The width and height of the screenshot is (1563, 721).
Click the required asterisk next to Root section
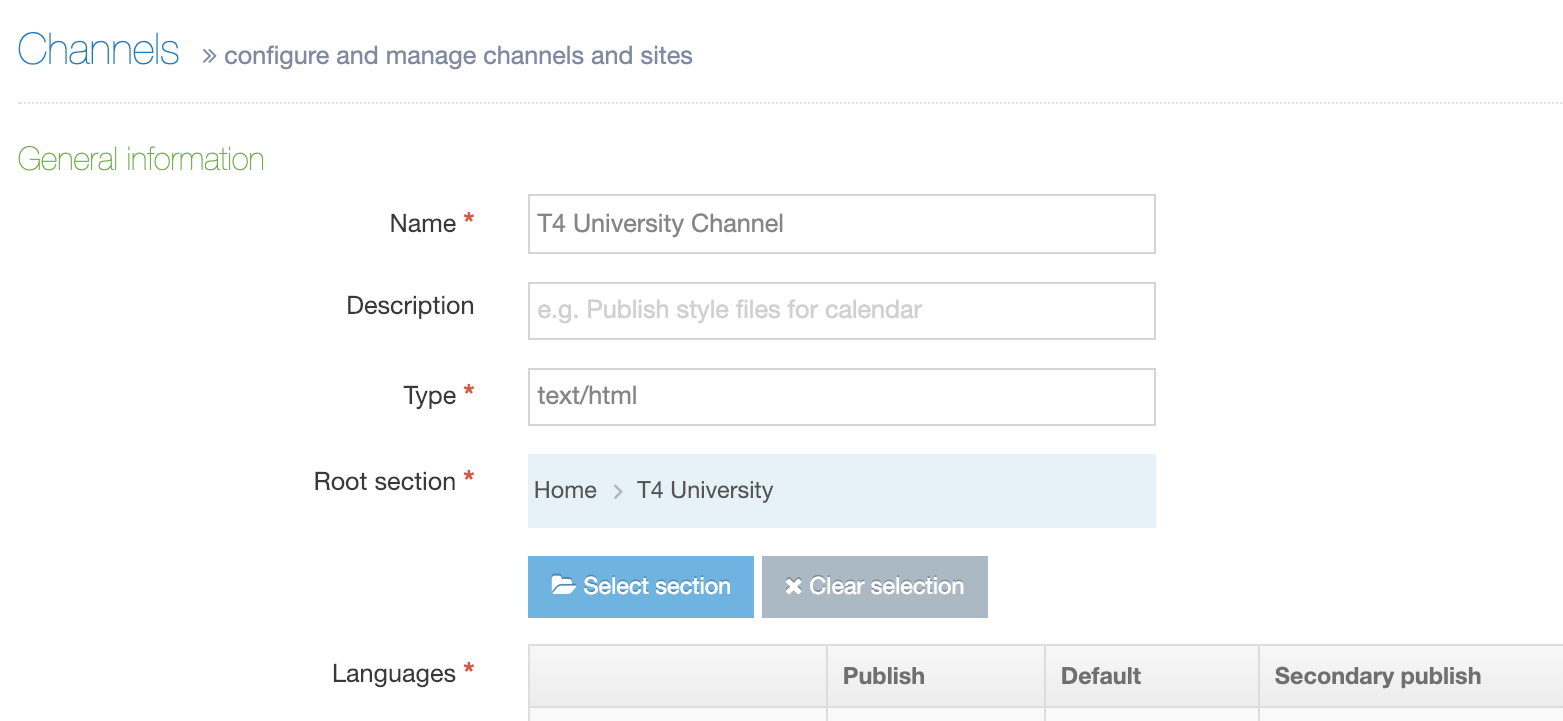click(x=469, y=480)
